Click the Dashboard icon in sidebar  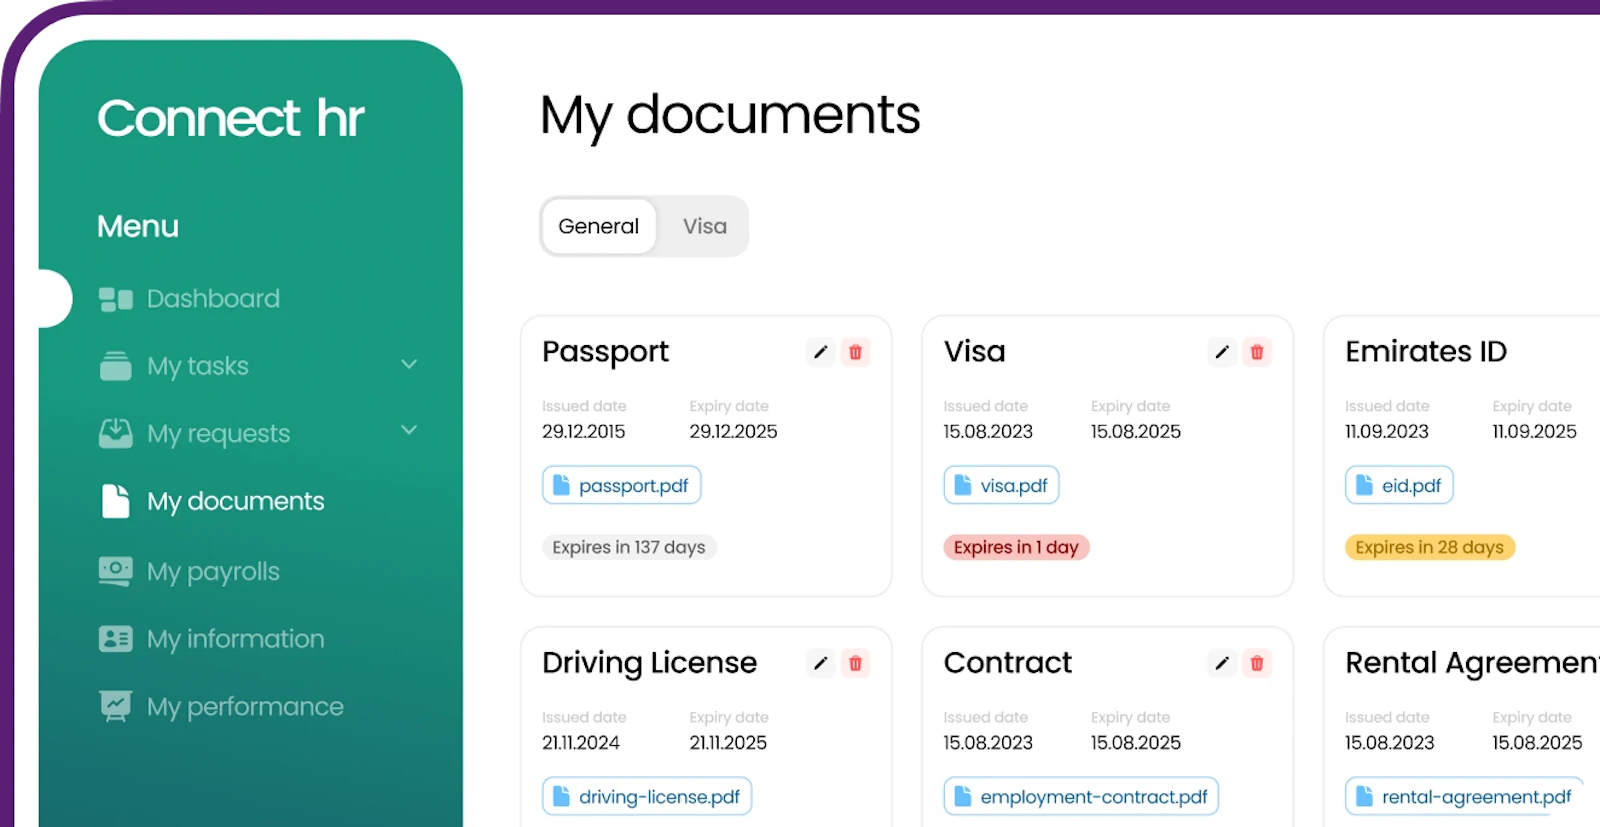coord(116,299)
